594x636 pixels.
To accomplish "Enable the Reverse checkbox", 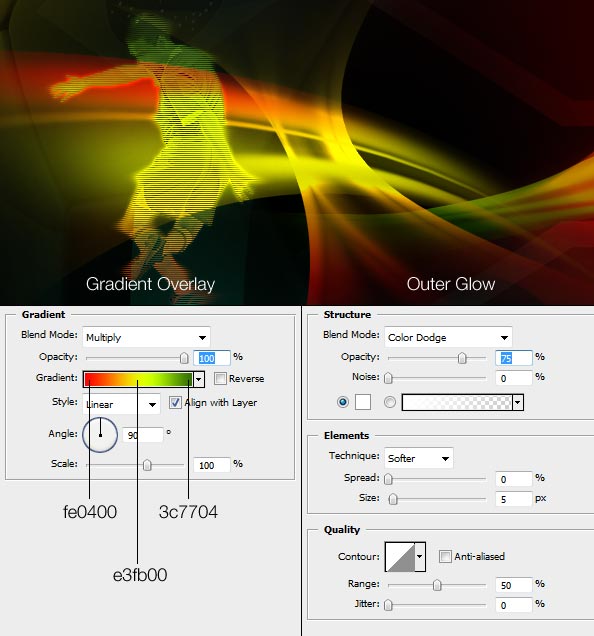I will (220, 378).
